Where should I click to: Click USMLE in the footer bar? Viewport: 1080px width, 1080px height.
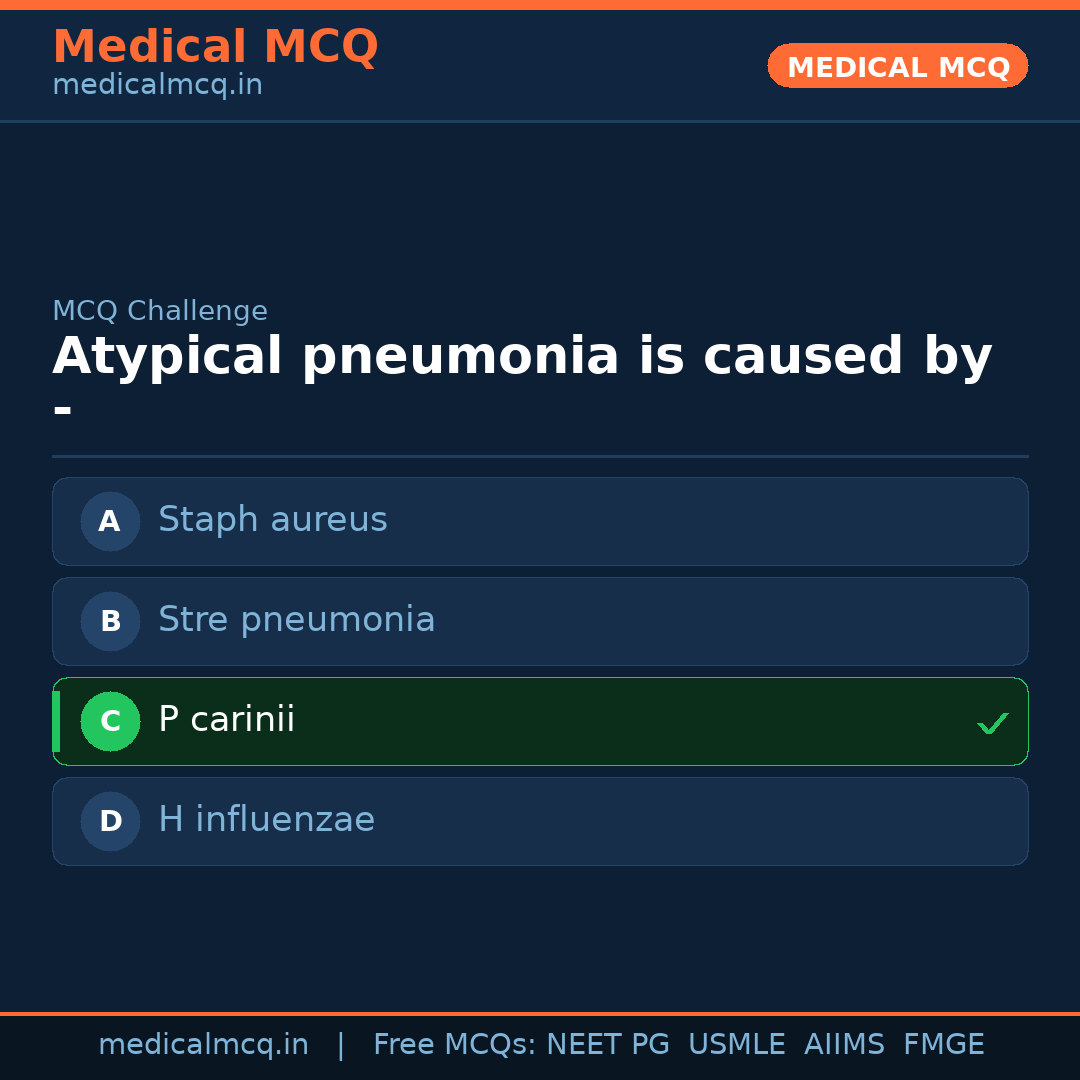(737, 1044)
